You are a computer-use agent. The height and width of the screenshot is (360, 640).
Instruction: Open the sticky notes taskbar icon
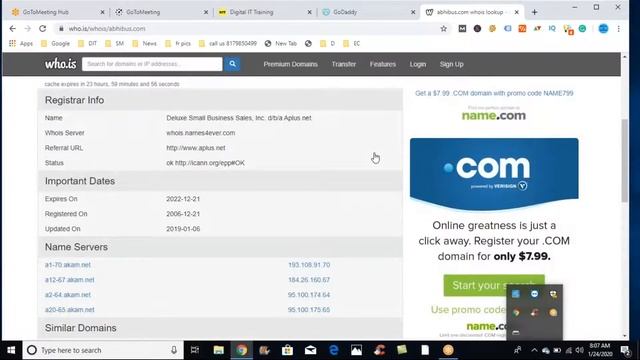pyautogui.click(x=402, y=350)
